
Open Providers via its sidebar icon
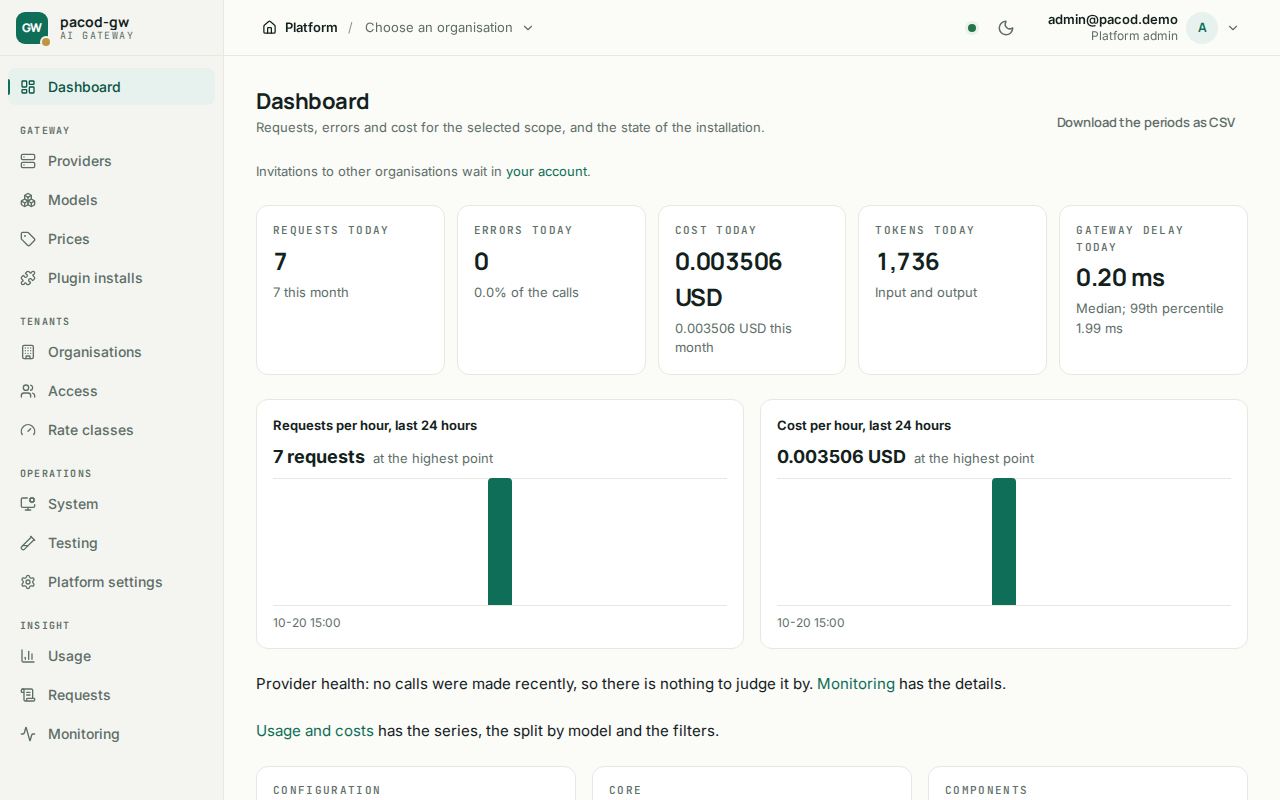(28, 161)
